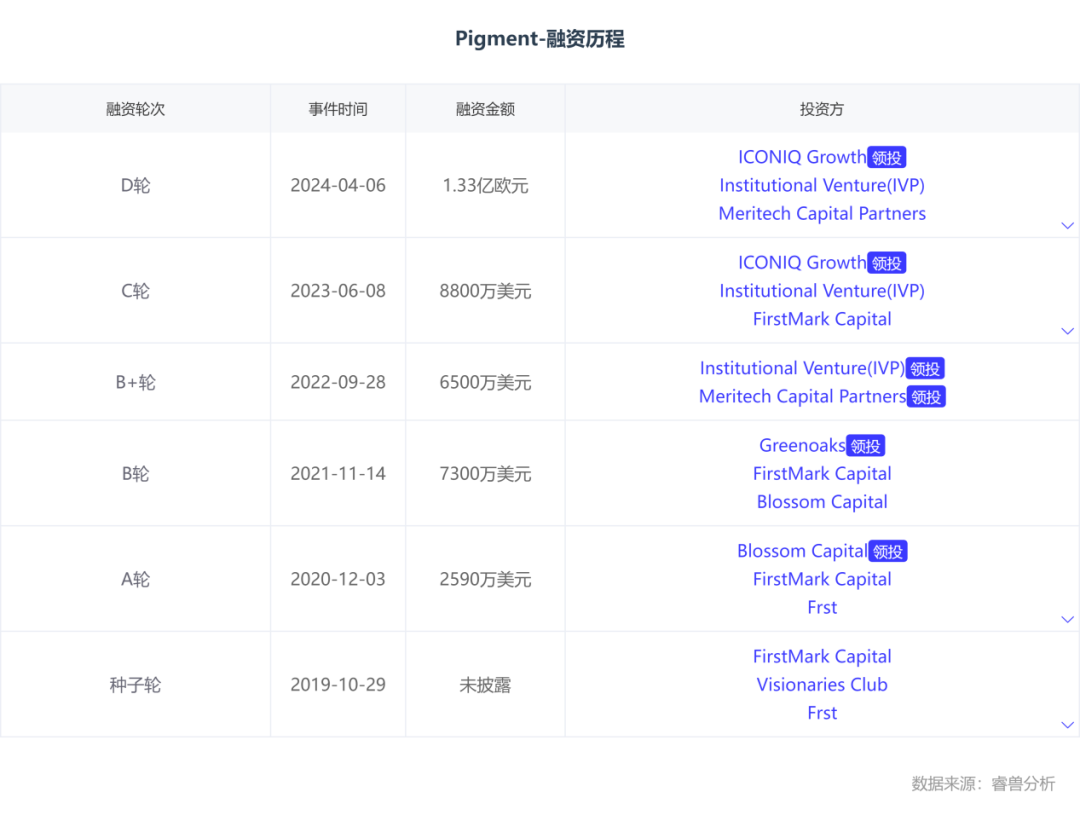Open Blossom Capital link in A轮 row
This screenshot has width=1080, height=827.
tap(802, 551)
